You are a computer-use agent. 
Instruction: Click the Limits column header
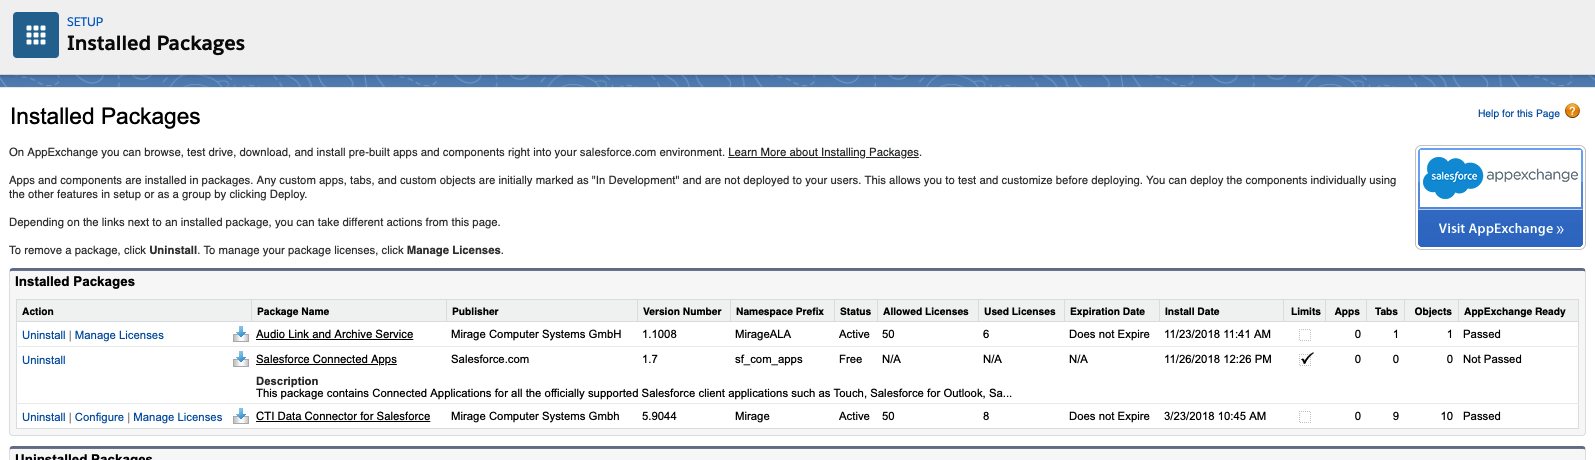1306,311
